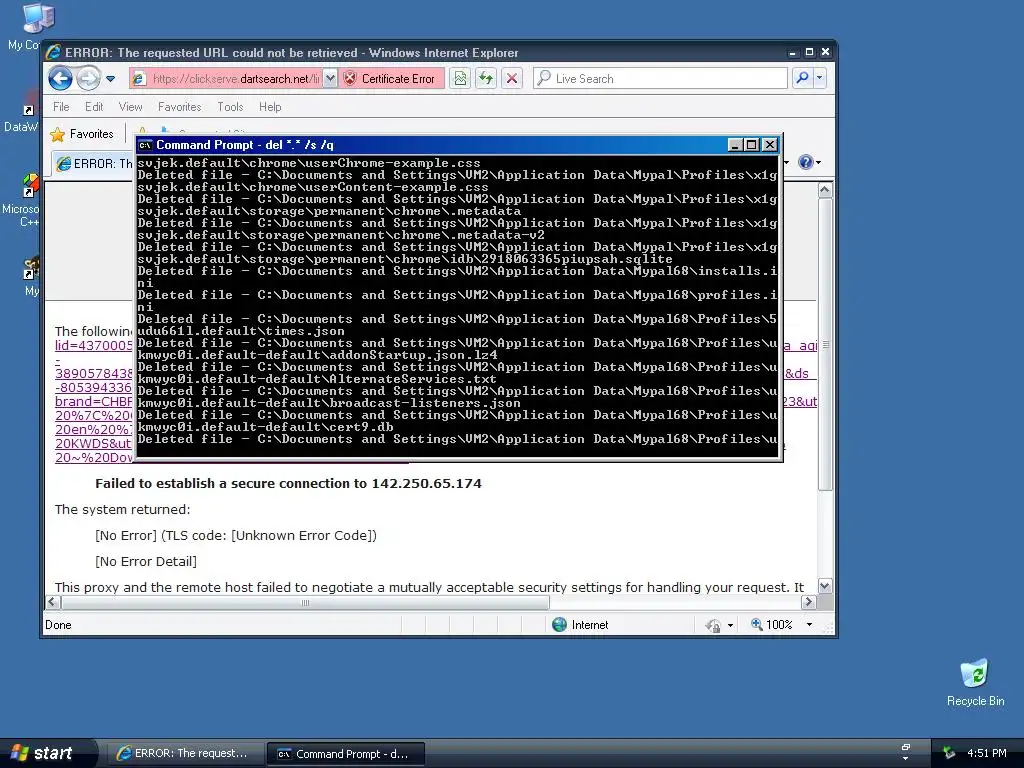Screen dimensions: 1024x768
Task: Run search with the magnifier button
Action: click(802, 79)
